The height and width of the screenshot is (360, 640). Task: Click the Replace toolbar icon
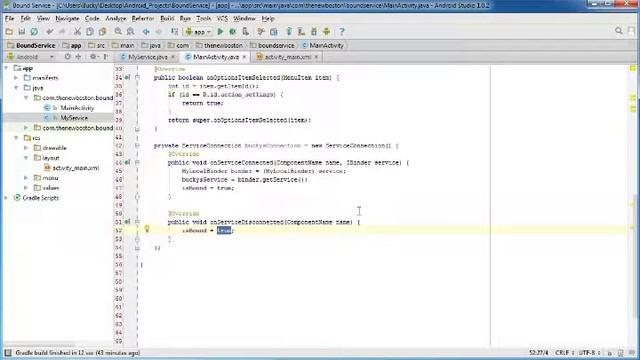click(131, 31)
